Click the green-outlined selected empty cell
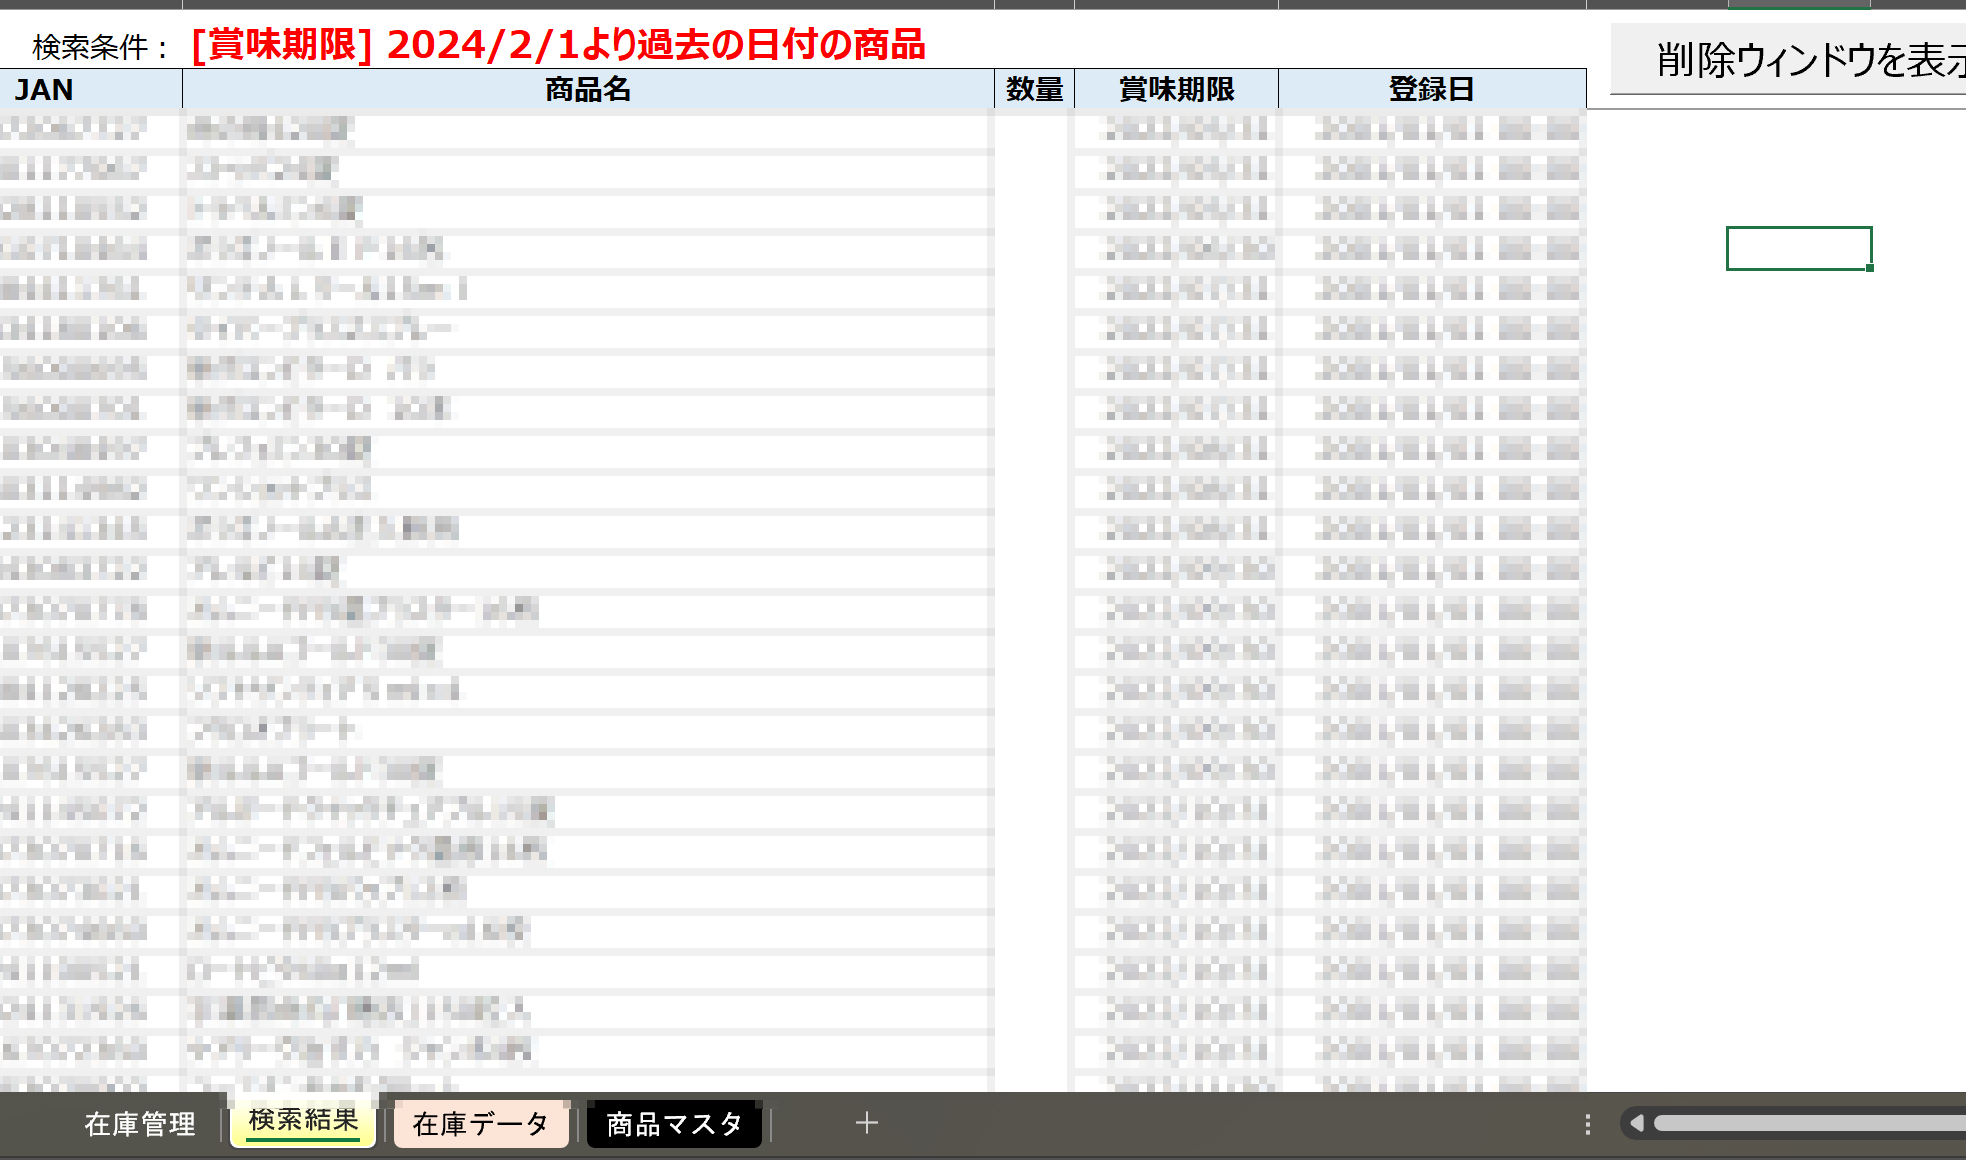This screenshot has height=1160, width=1966. pos(1799,248)
